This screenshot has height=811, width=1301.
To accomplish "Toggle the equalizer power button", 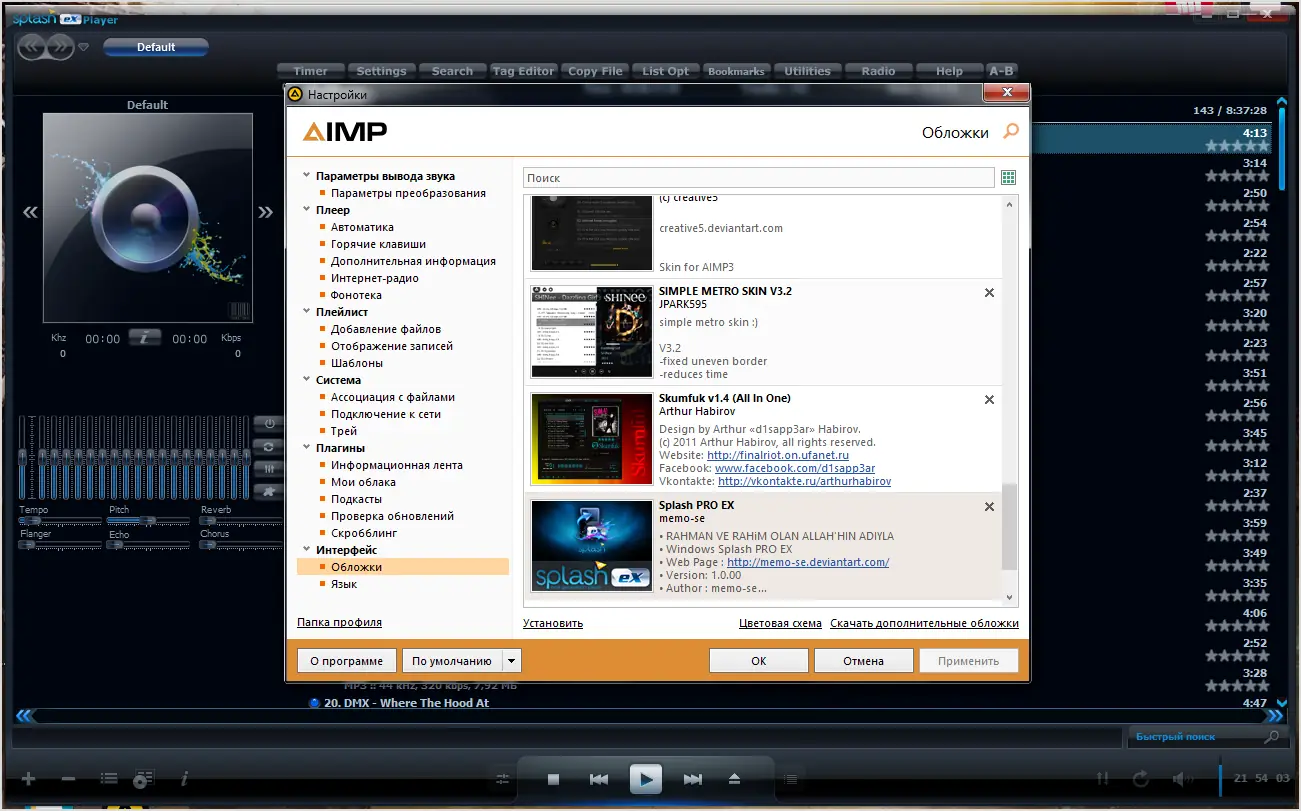I will (x=268, y=423).
